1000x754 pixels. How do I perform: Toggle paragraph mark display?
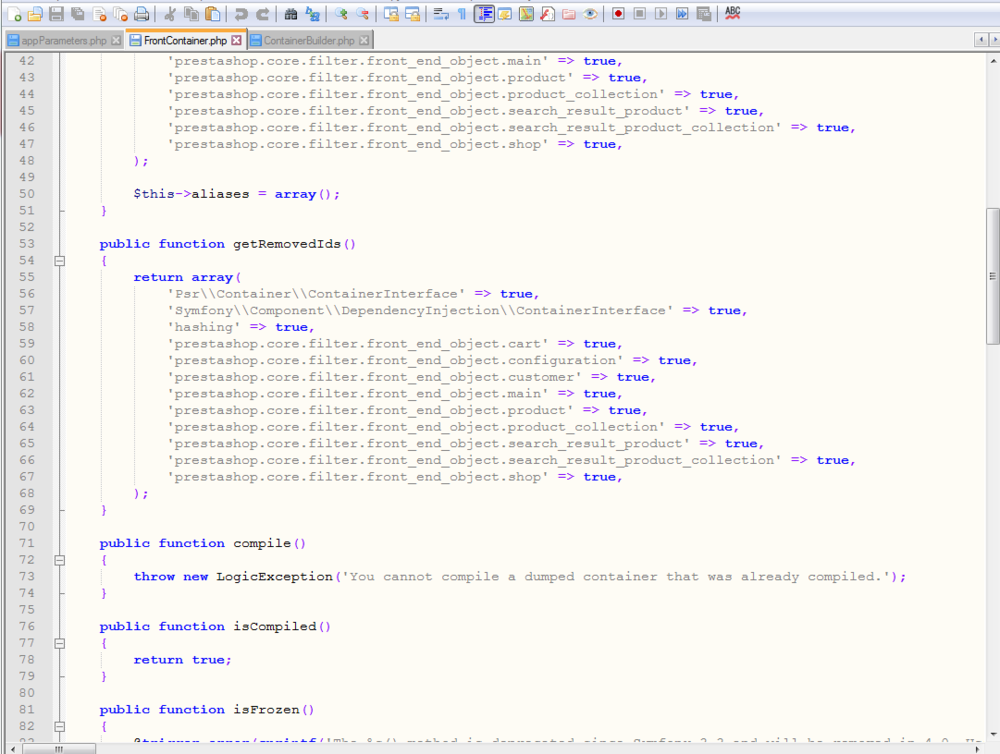[x=462, y=13]
